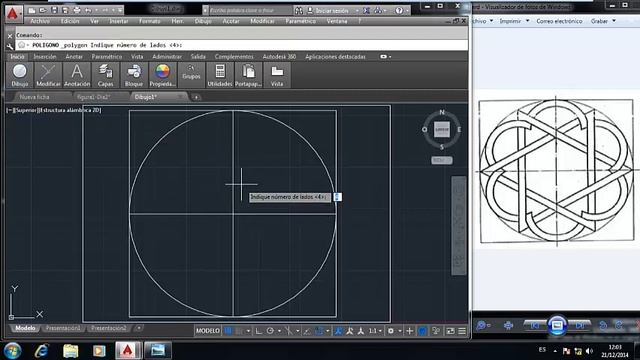The height and width of the screenshot is (360, 640).
Task: Expand the snap mode dropdown arrow
Action: 249,331
